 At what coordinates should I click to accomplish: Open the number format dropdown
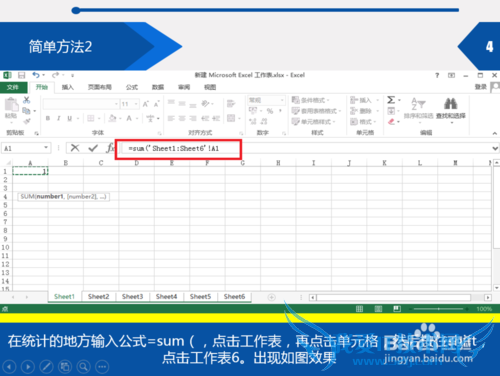click(x=282, y=100)
